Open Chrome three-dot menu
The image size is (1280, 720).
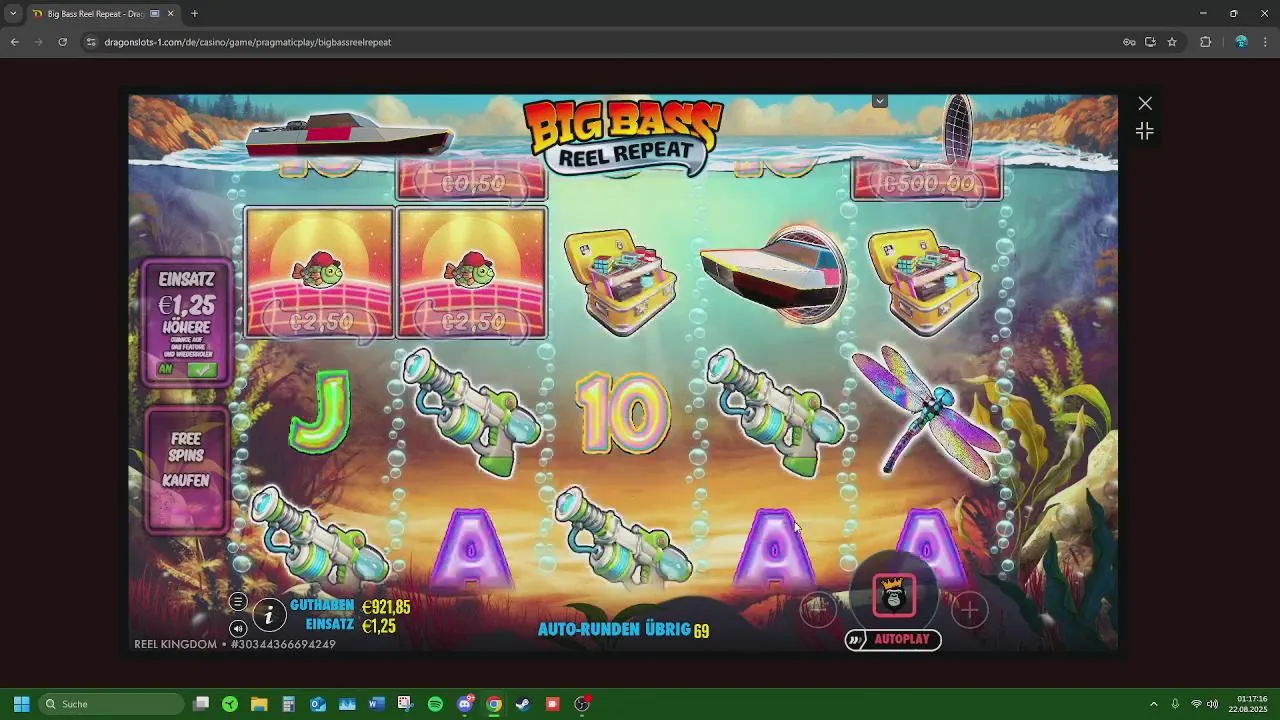pos(1265,42)
